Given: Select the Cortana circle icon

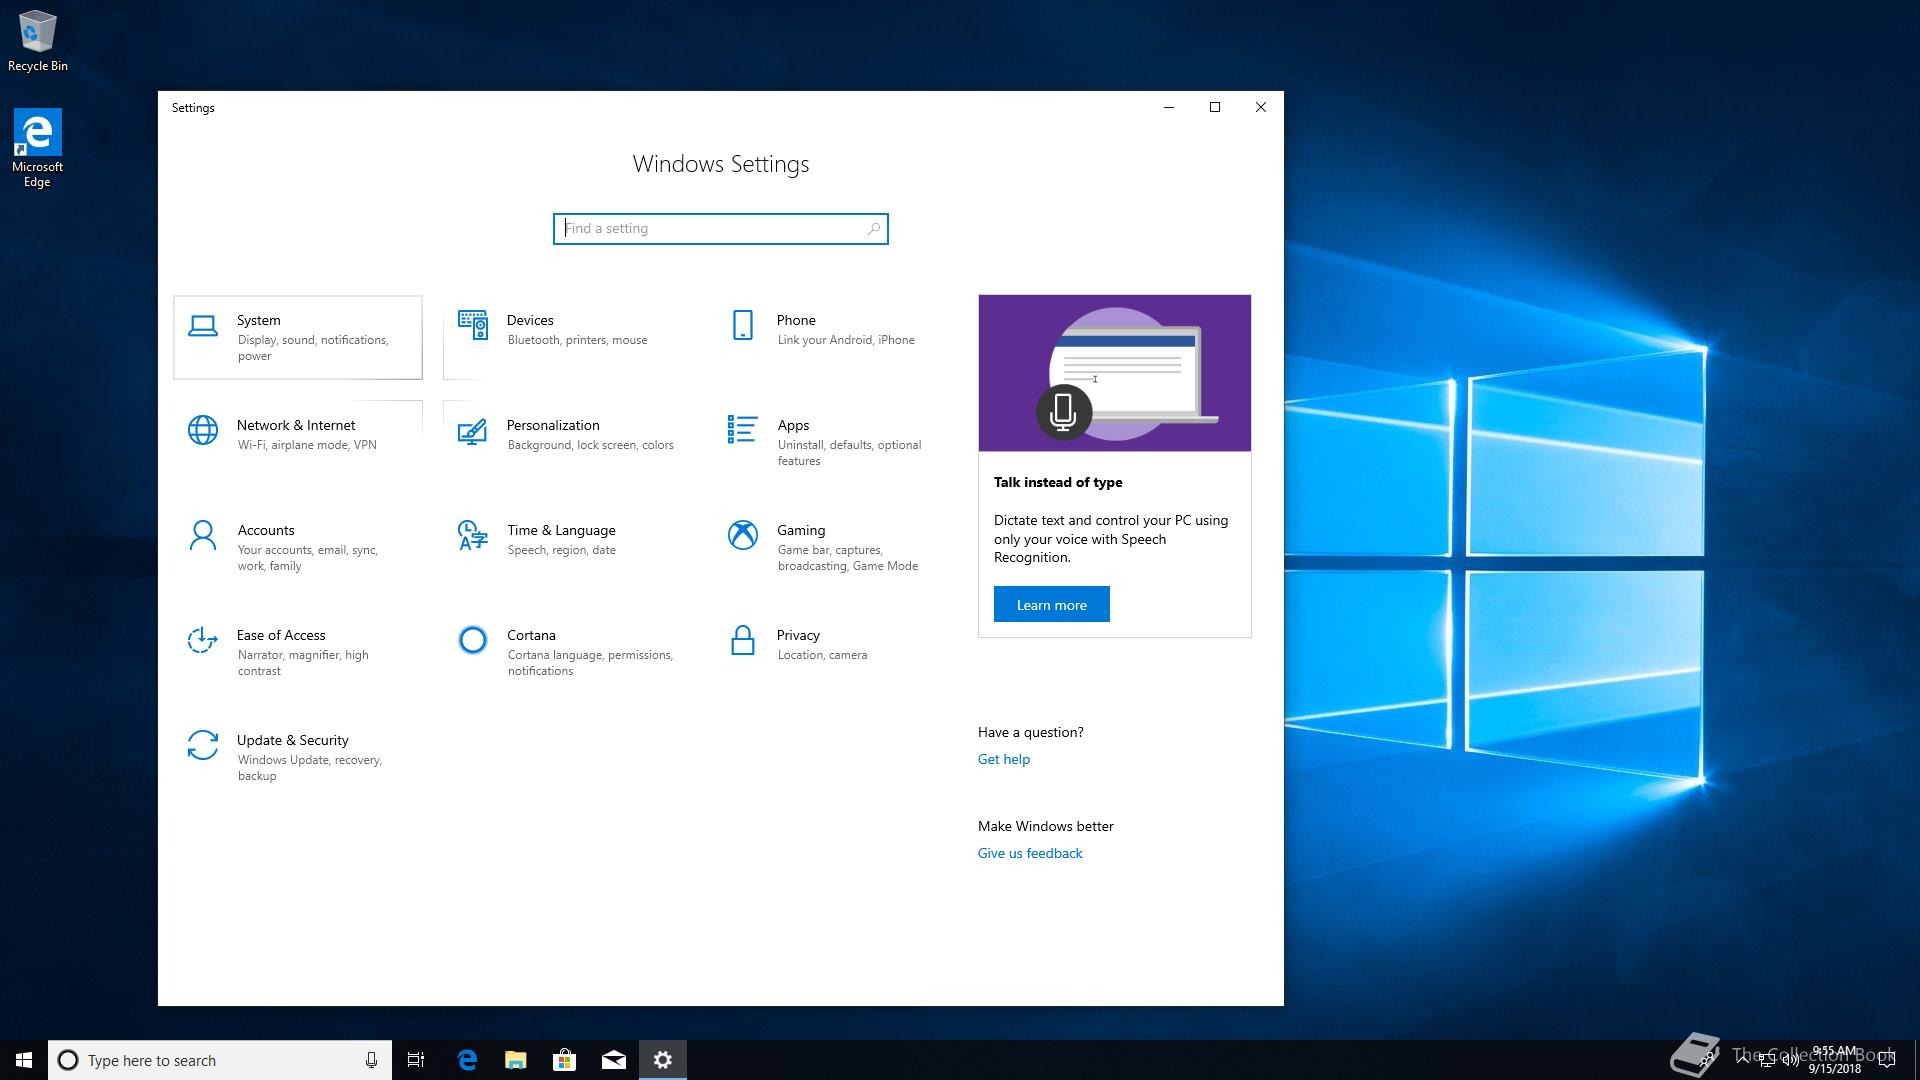Looking at the screenshot, I should [x=472, y=640].
